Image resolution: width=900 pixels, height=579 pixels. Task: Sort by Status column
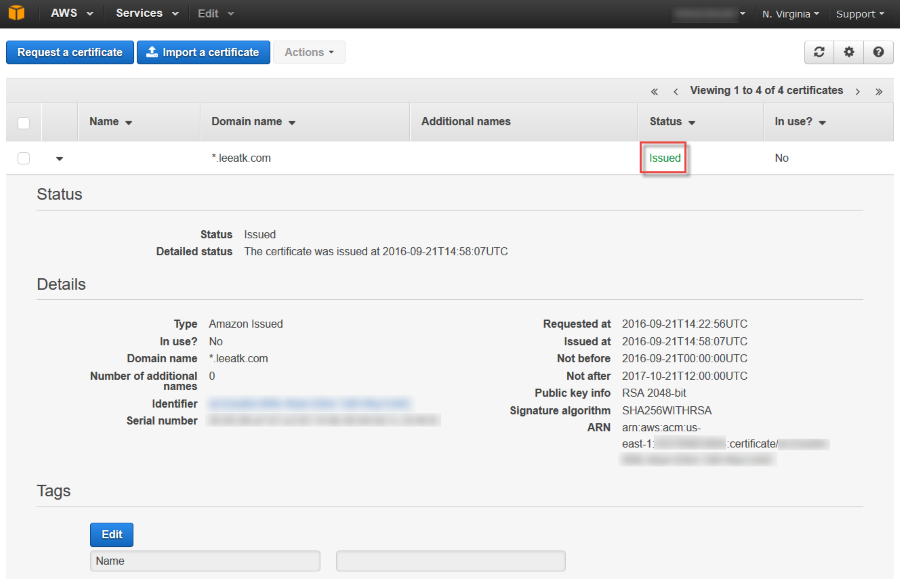coord(672,122)
